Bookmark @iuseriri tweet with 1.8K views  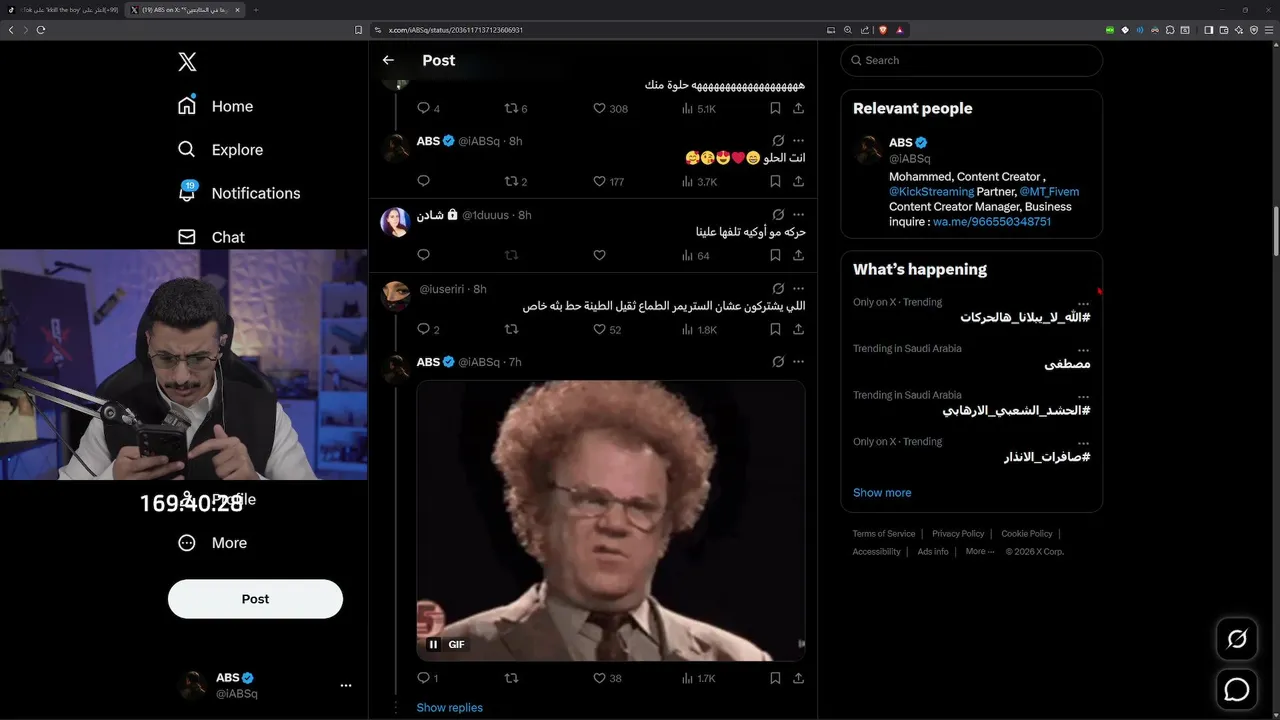775,329
